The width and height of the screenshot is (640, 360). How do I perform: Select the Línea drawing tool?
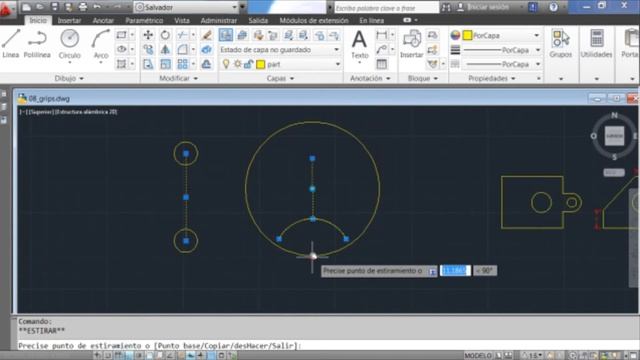11,44
